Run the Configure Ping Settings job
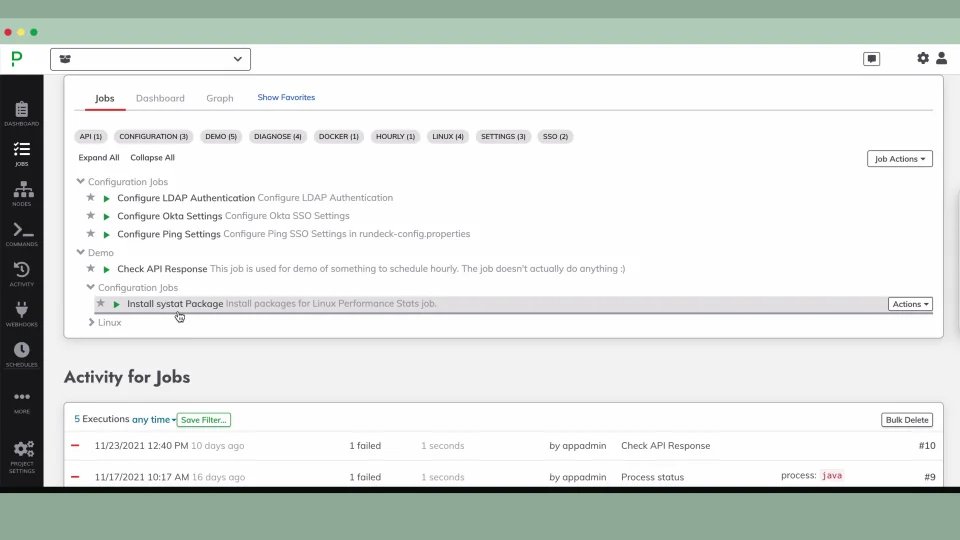This screenshot has width=960, height=540. (x=107, y=234)
